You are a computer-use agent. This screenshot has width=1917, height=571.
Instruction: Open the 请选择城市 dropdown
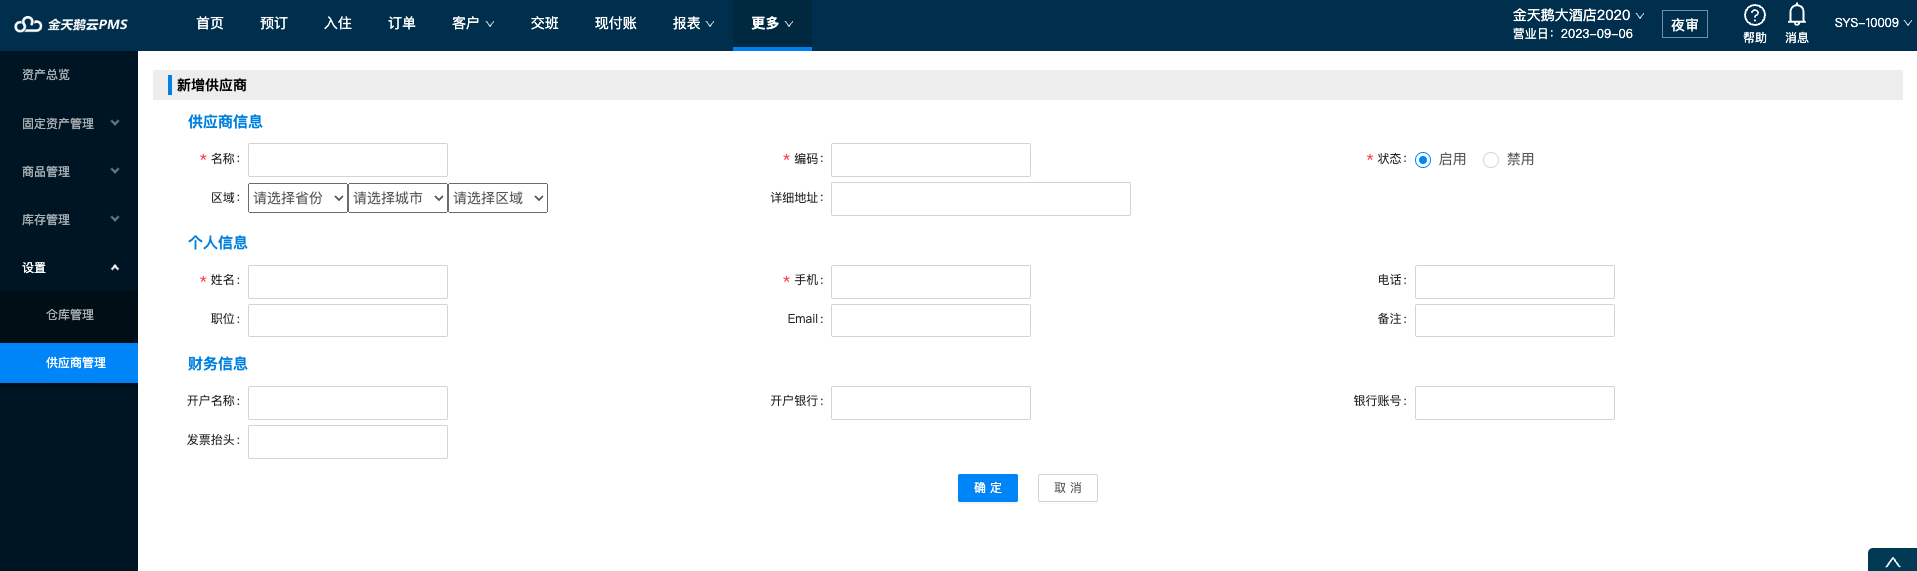398,198
